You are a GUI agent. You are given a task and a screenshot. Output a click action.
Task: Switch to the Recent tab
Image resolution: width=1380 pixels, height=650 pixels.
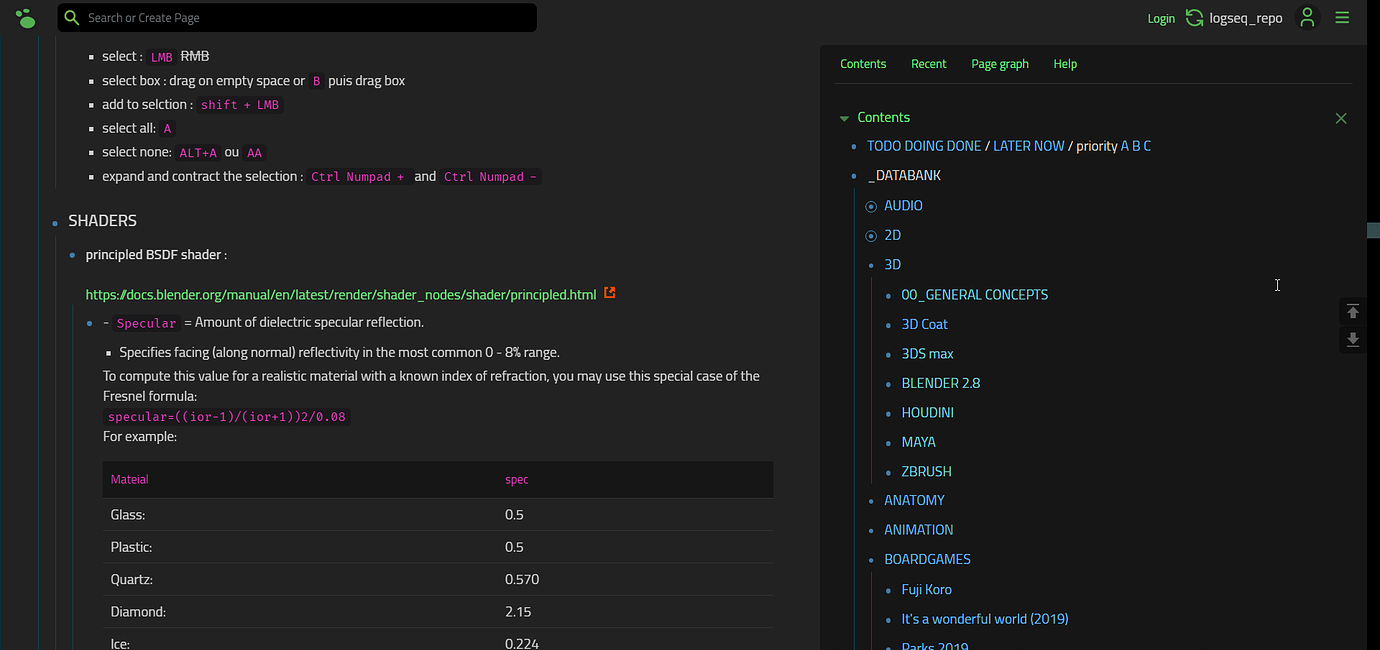pyautogui.click(x=928, y=63)
